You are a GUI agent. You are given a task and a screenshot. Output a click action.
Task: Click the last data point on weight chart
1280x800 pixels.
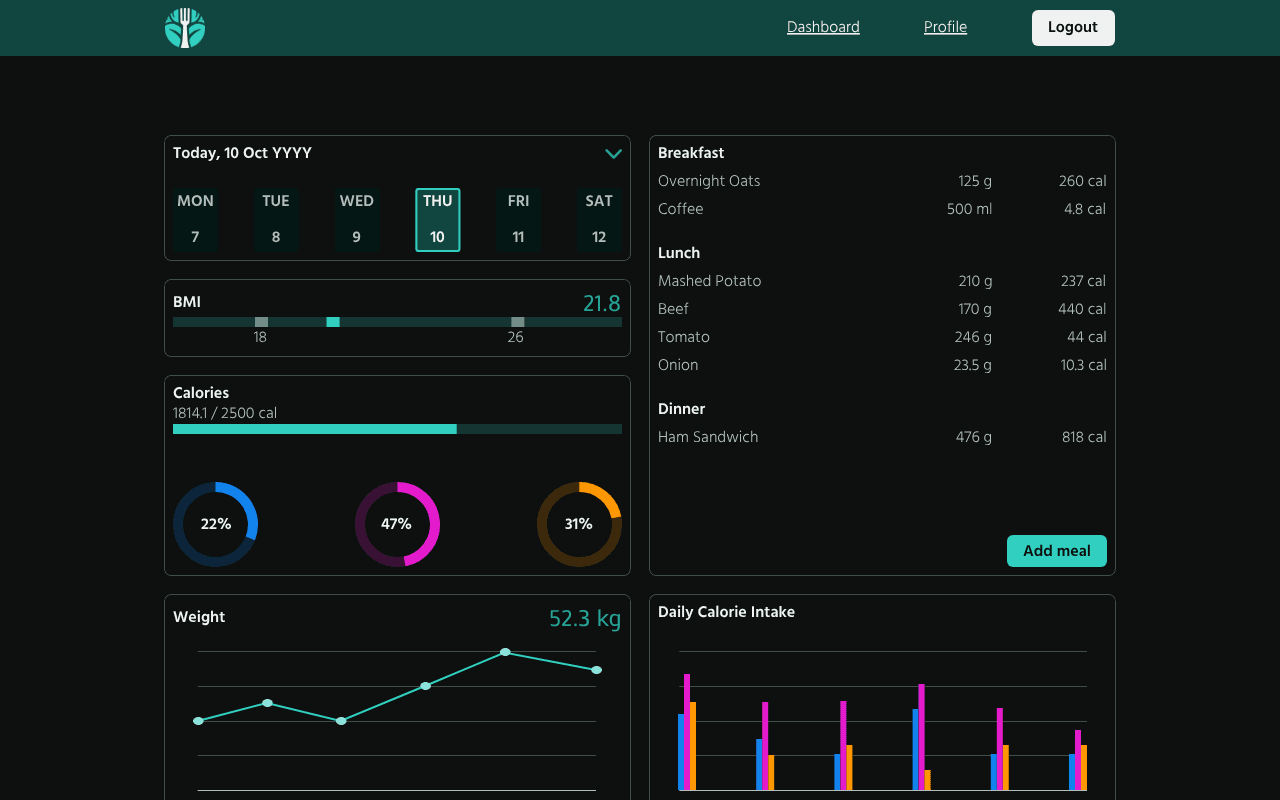pyautogui.click(x=597, y=670)
